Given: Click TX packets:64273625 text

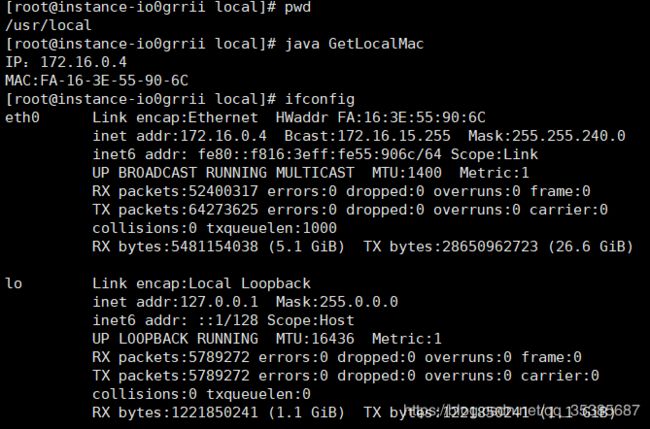Looking at the screenshot, I should tap(175, 210).
